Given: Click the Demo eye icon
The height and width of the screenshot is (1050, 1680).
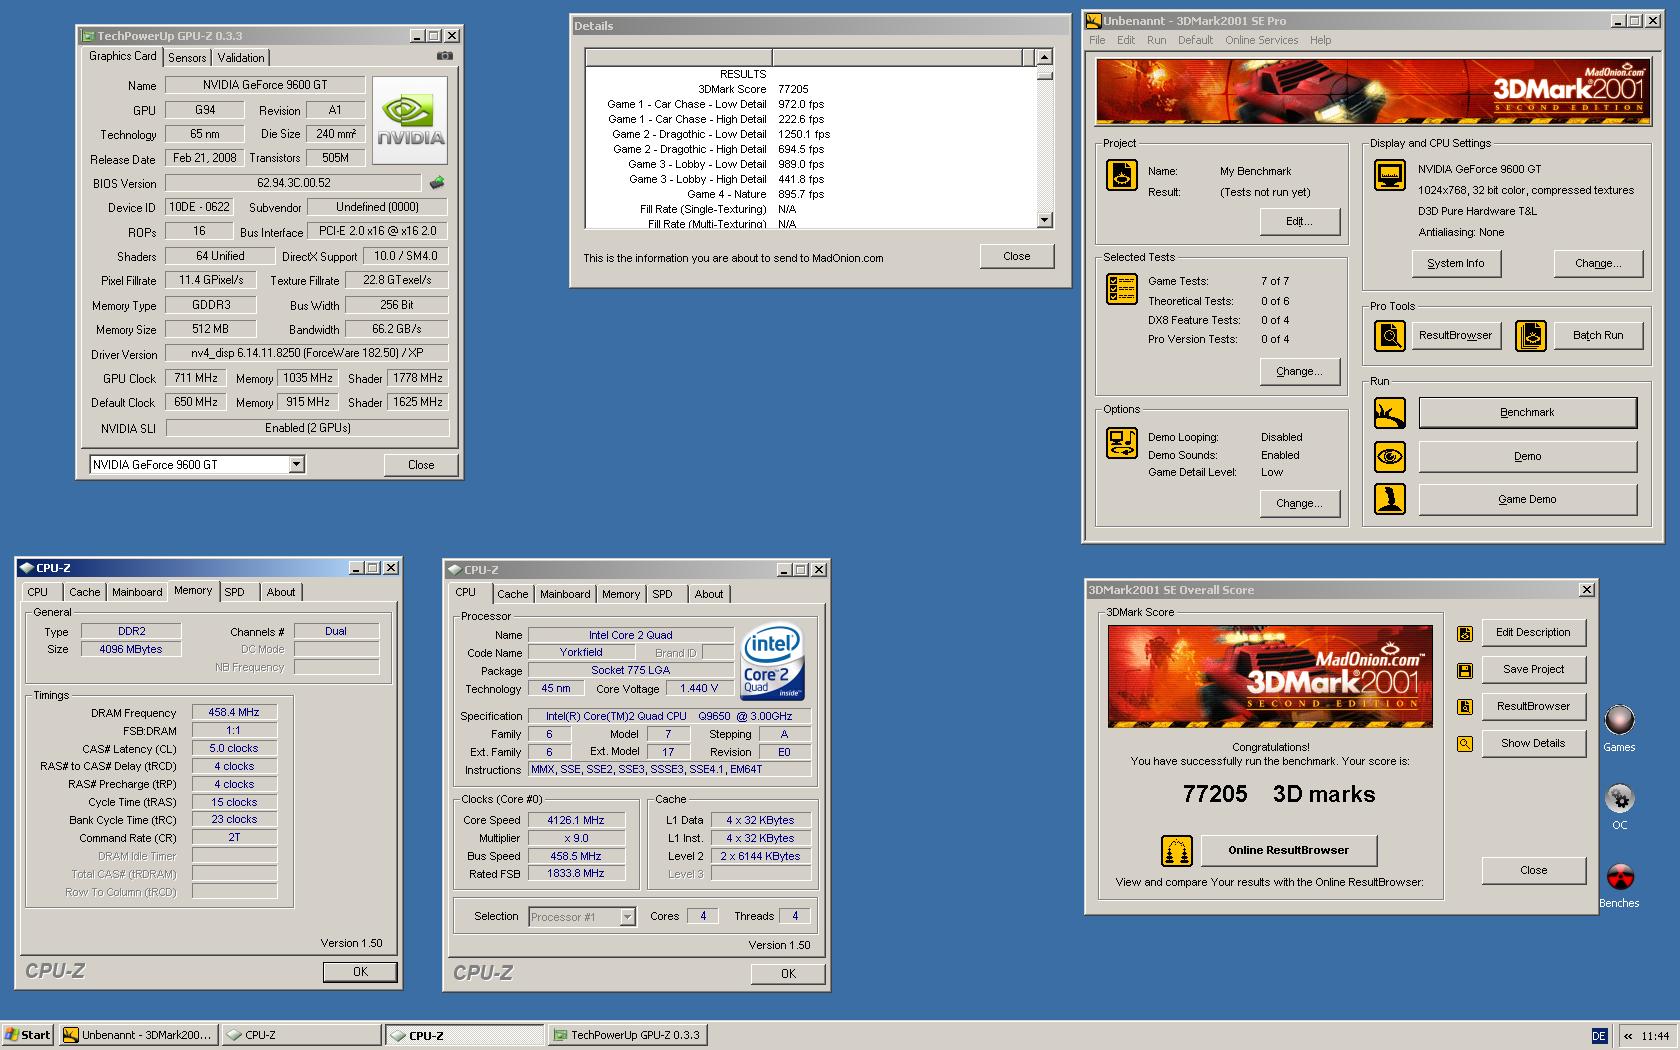Looking at the screenshot, I should pos(1389,456).
